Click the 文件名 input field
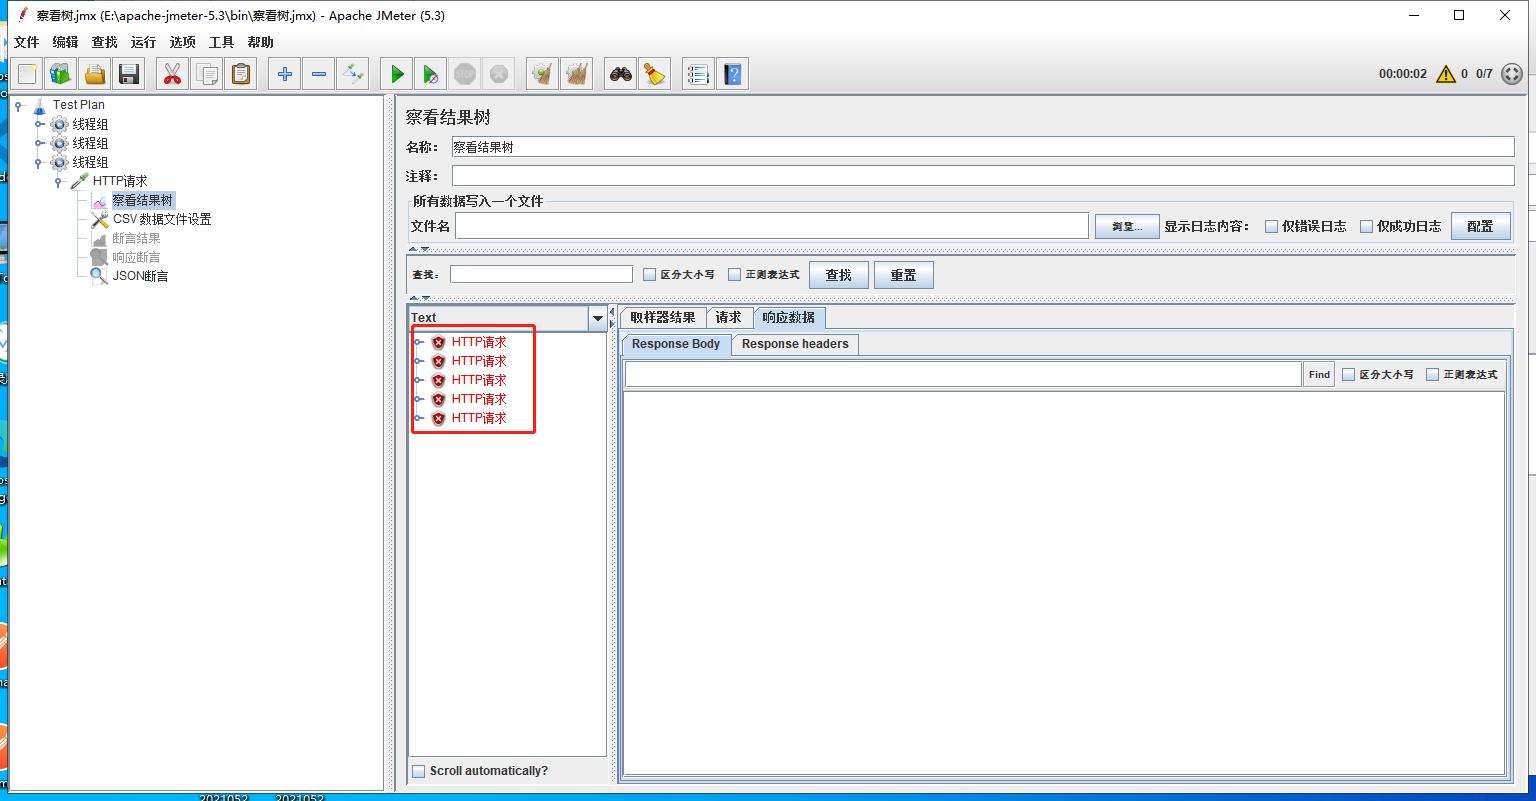 772,226
